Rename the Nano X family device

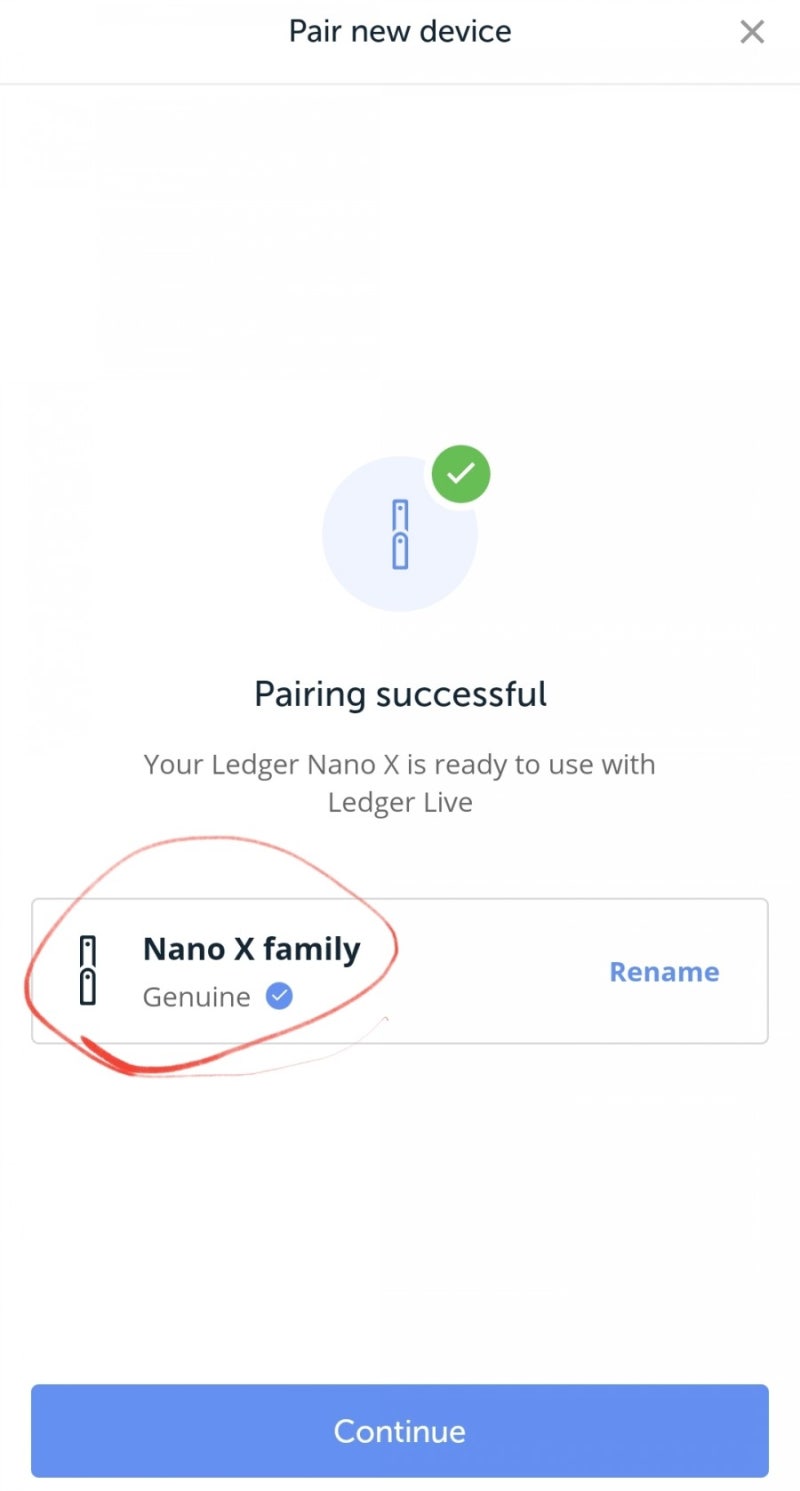[x=664, y=972]
